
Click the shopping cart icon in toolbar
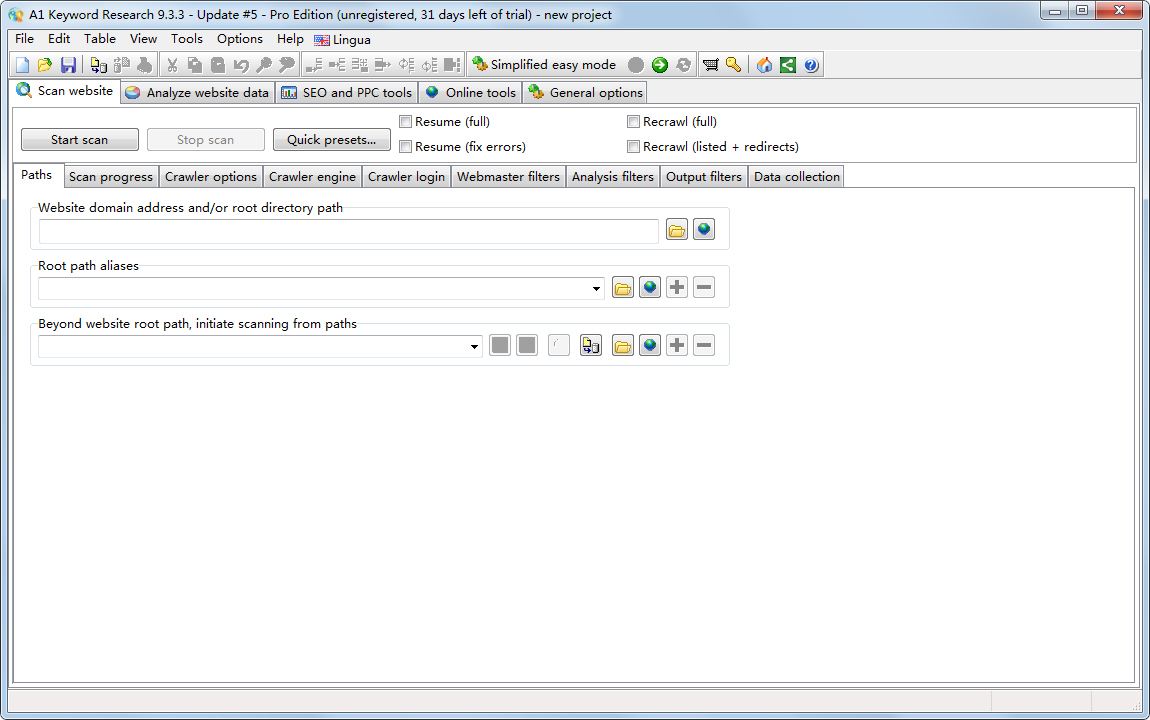click(x=711, y=65)
